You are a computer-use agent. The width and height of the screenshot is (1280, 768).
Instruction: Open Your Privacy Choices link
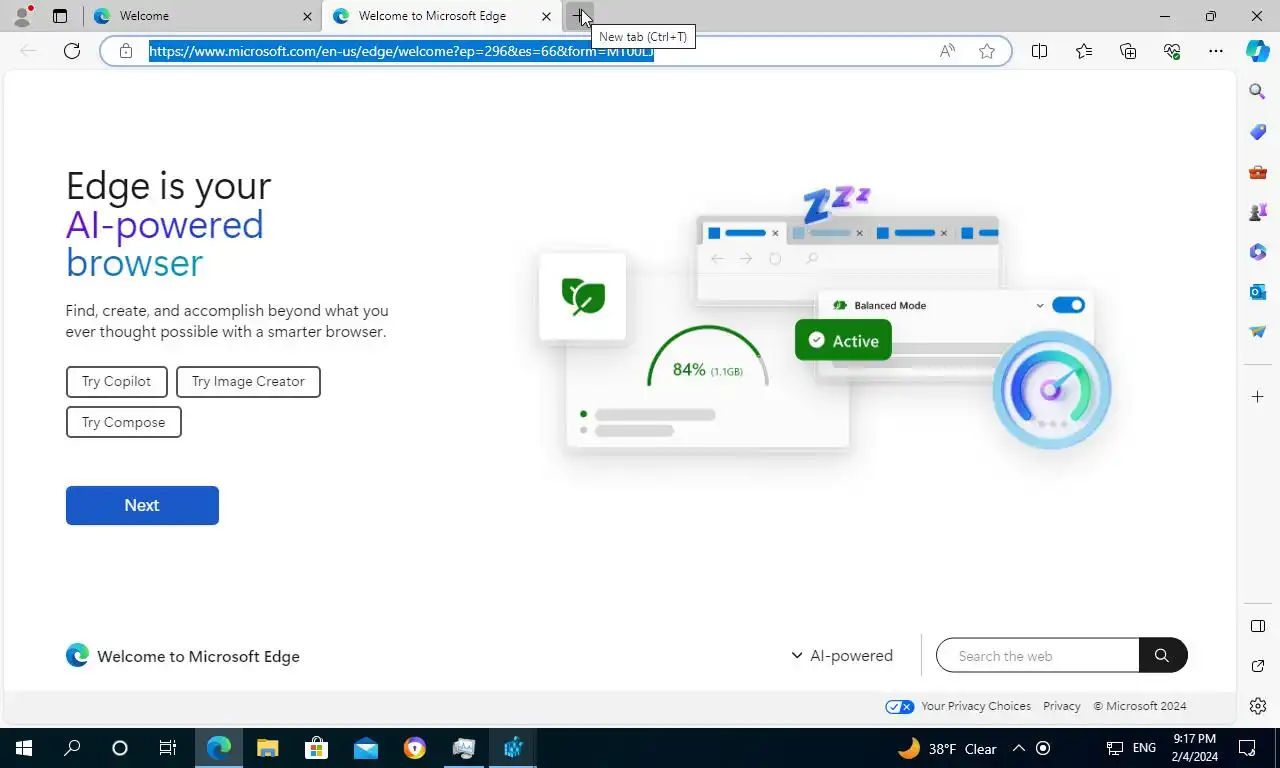tap(976, 706)
